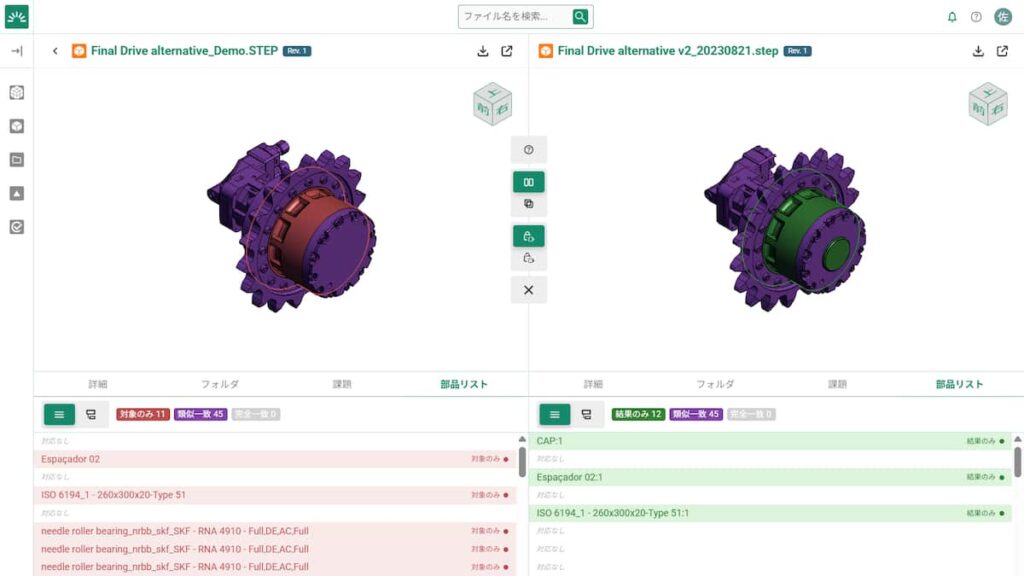Select side-by-side comparison view
This screenshot has height=576, width=1024.
528,182
